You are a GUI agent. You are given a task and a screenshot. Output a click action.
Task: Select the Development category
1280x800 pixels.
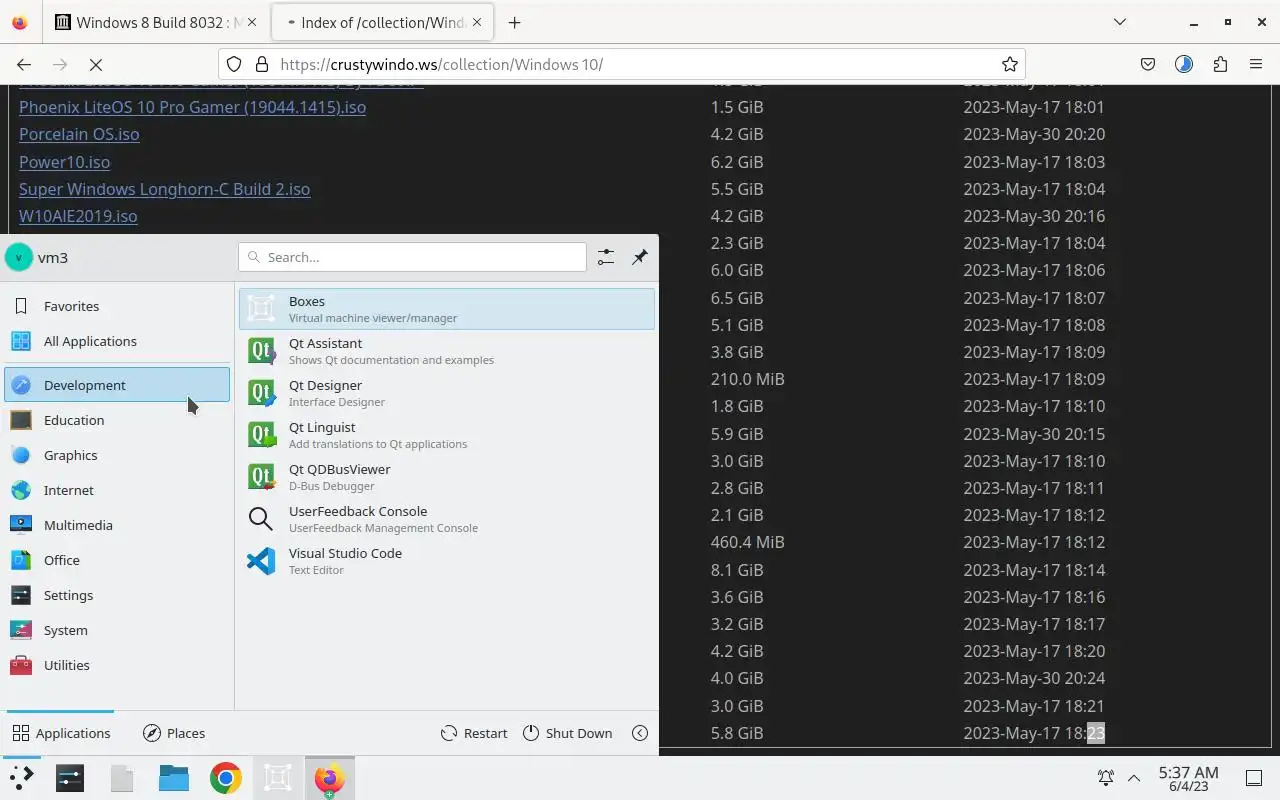(117, 385)
